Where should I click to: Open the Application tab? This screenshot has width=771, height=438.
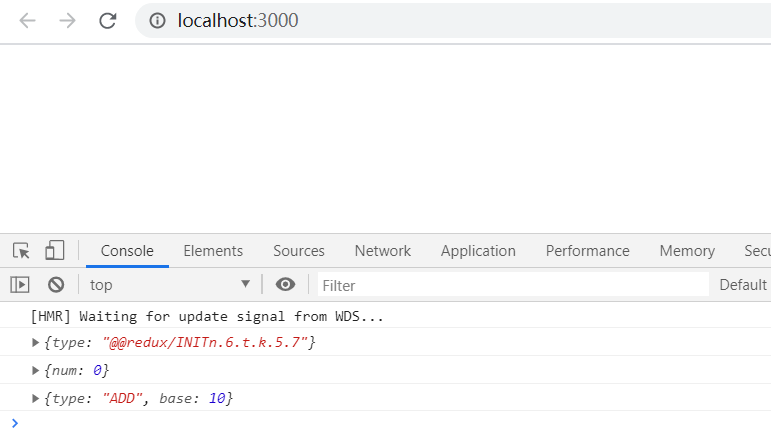pyautogui.click(x=478, y=251)
